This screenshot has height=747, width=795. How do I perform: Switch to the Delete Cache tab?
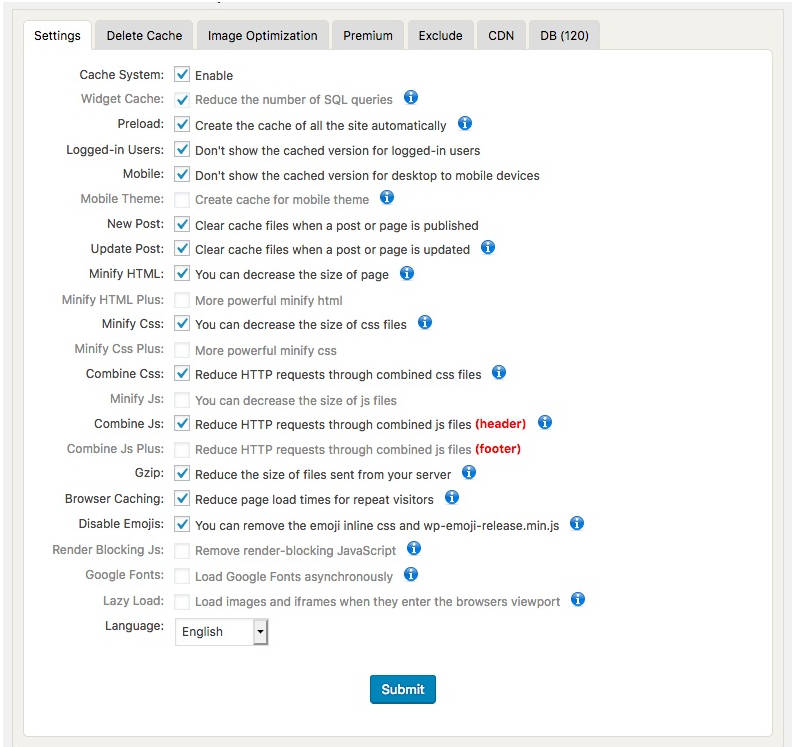click(x=144, y=35)
